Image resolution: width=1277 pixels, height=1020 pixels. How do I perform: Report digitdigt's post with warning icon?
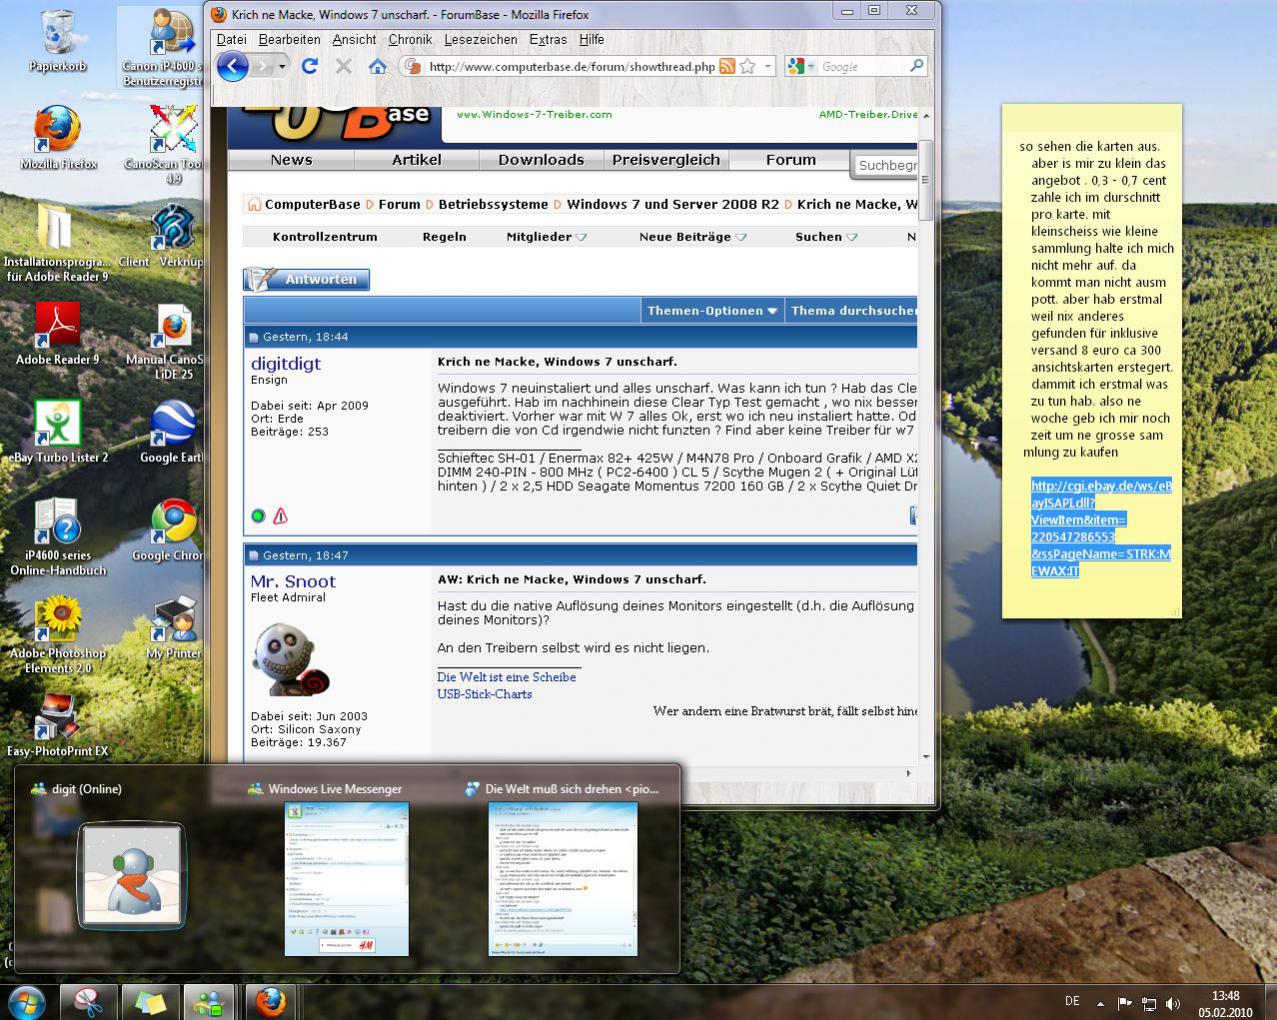tap(280, 516)
